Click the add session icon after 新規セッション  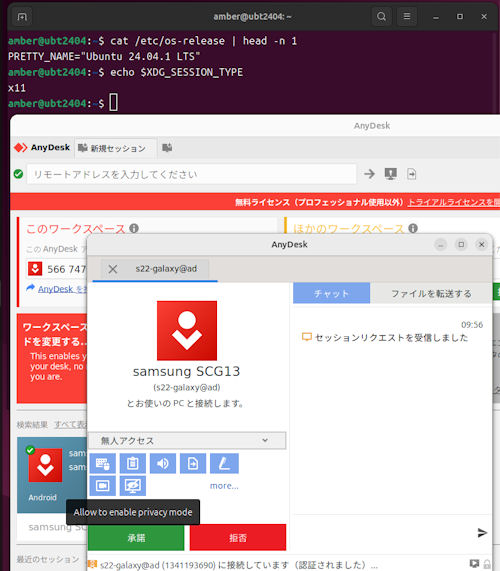167,147
